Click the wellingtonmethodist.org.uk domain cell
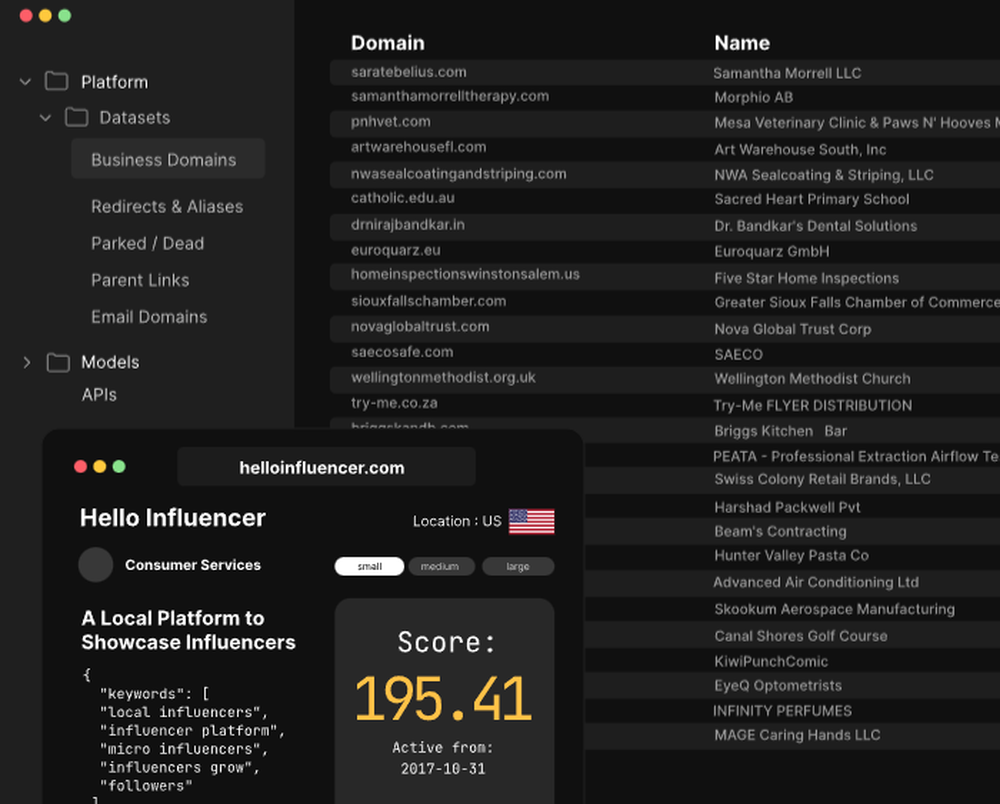 coord(443,378)
